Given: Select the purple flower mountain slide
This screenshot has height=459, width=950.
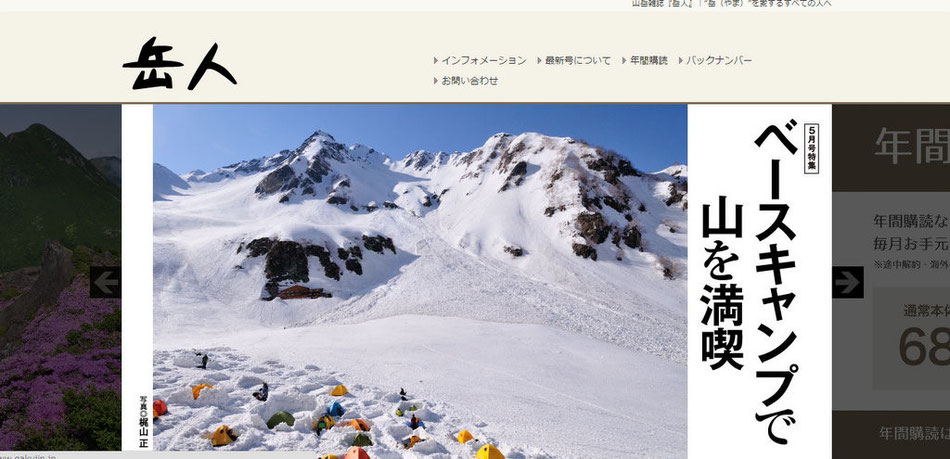Looking at the screenshot, I should tap(61, 279).
